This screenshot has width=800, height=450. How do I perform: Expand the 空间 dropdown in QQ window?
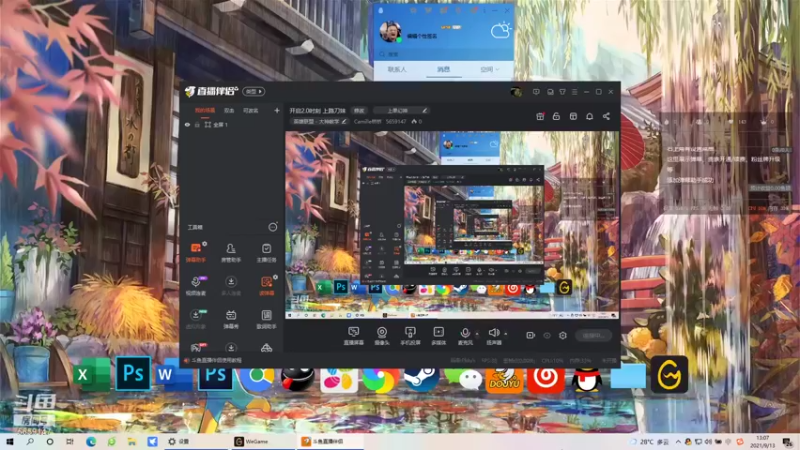[489, 69]
